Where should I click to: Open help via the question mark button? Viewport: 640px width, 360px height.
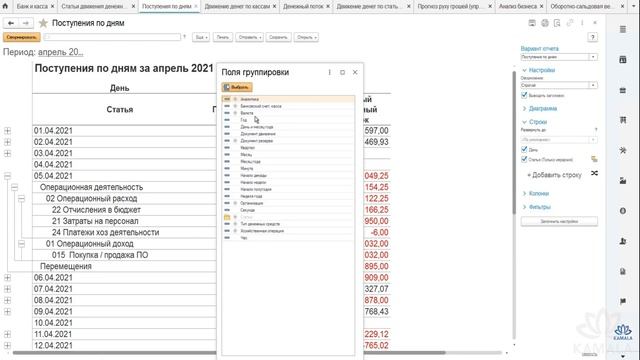click(x=592, y=37)
